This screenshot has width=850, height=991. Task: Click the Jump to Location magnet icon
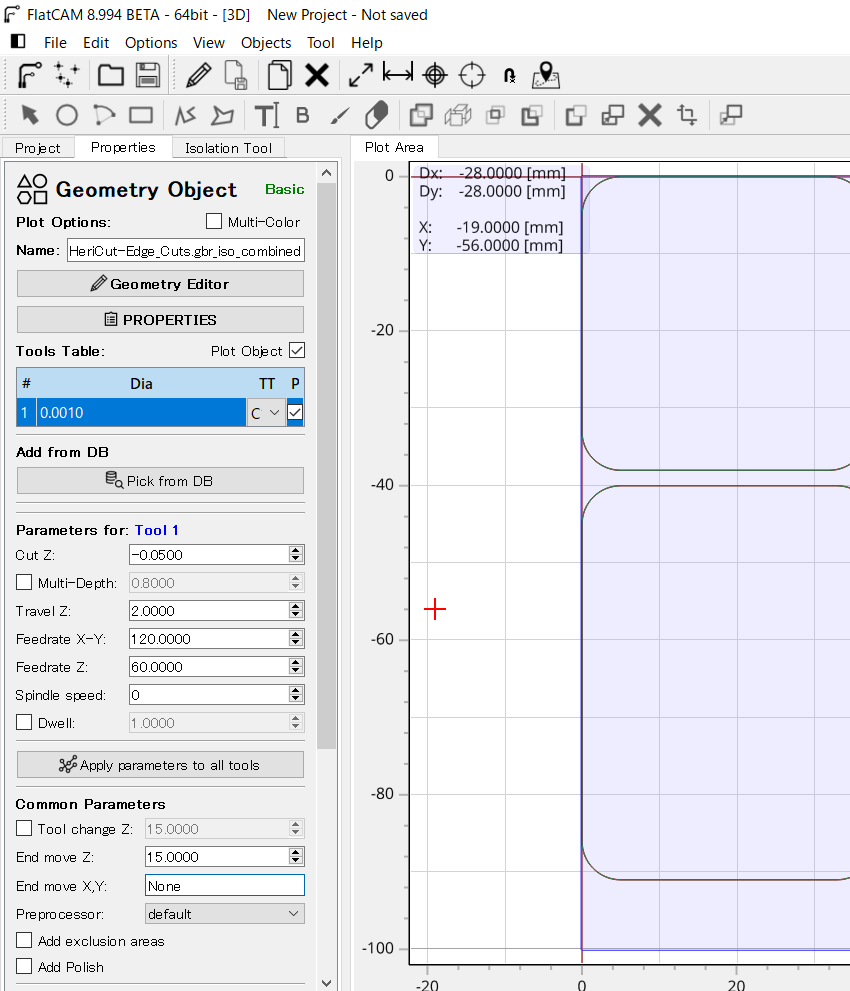[x=509, y=76]
